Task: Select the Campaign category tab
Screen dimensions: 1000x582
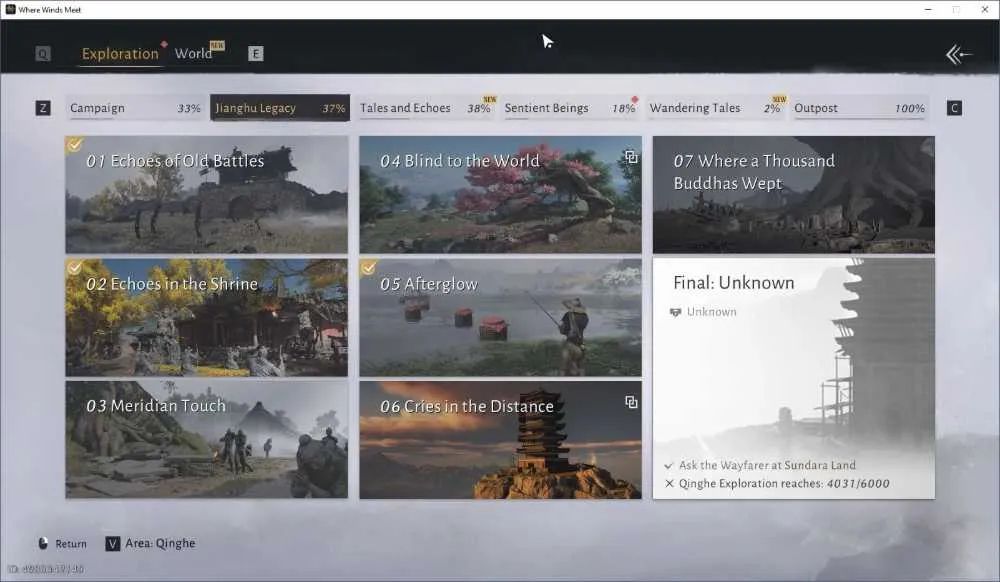Action: pos(135,108)
